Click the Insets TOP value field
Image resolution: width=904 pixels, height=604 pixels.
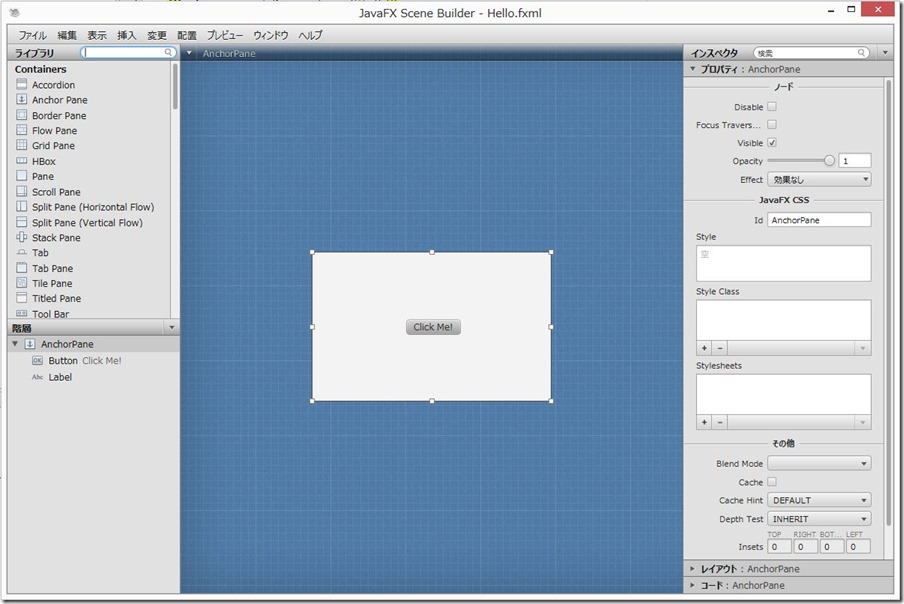[779, 546]
